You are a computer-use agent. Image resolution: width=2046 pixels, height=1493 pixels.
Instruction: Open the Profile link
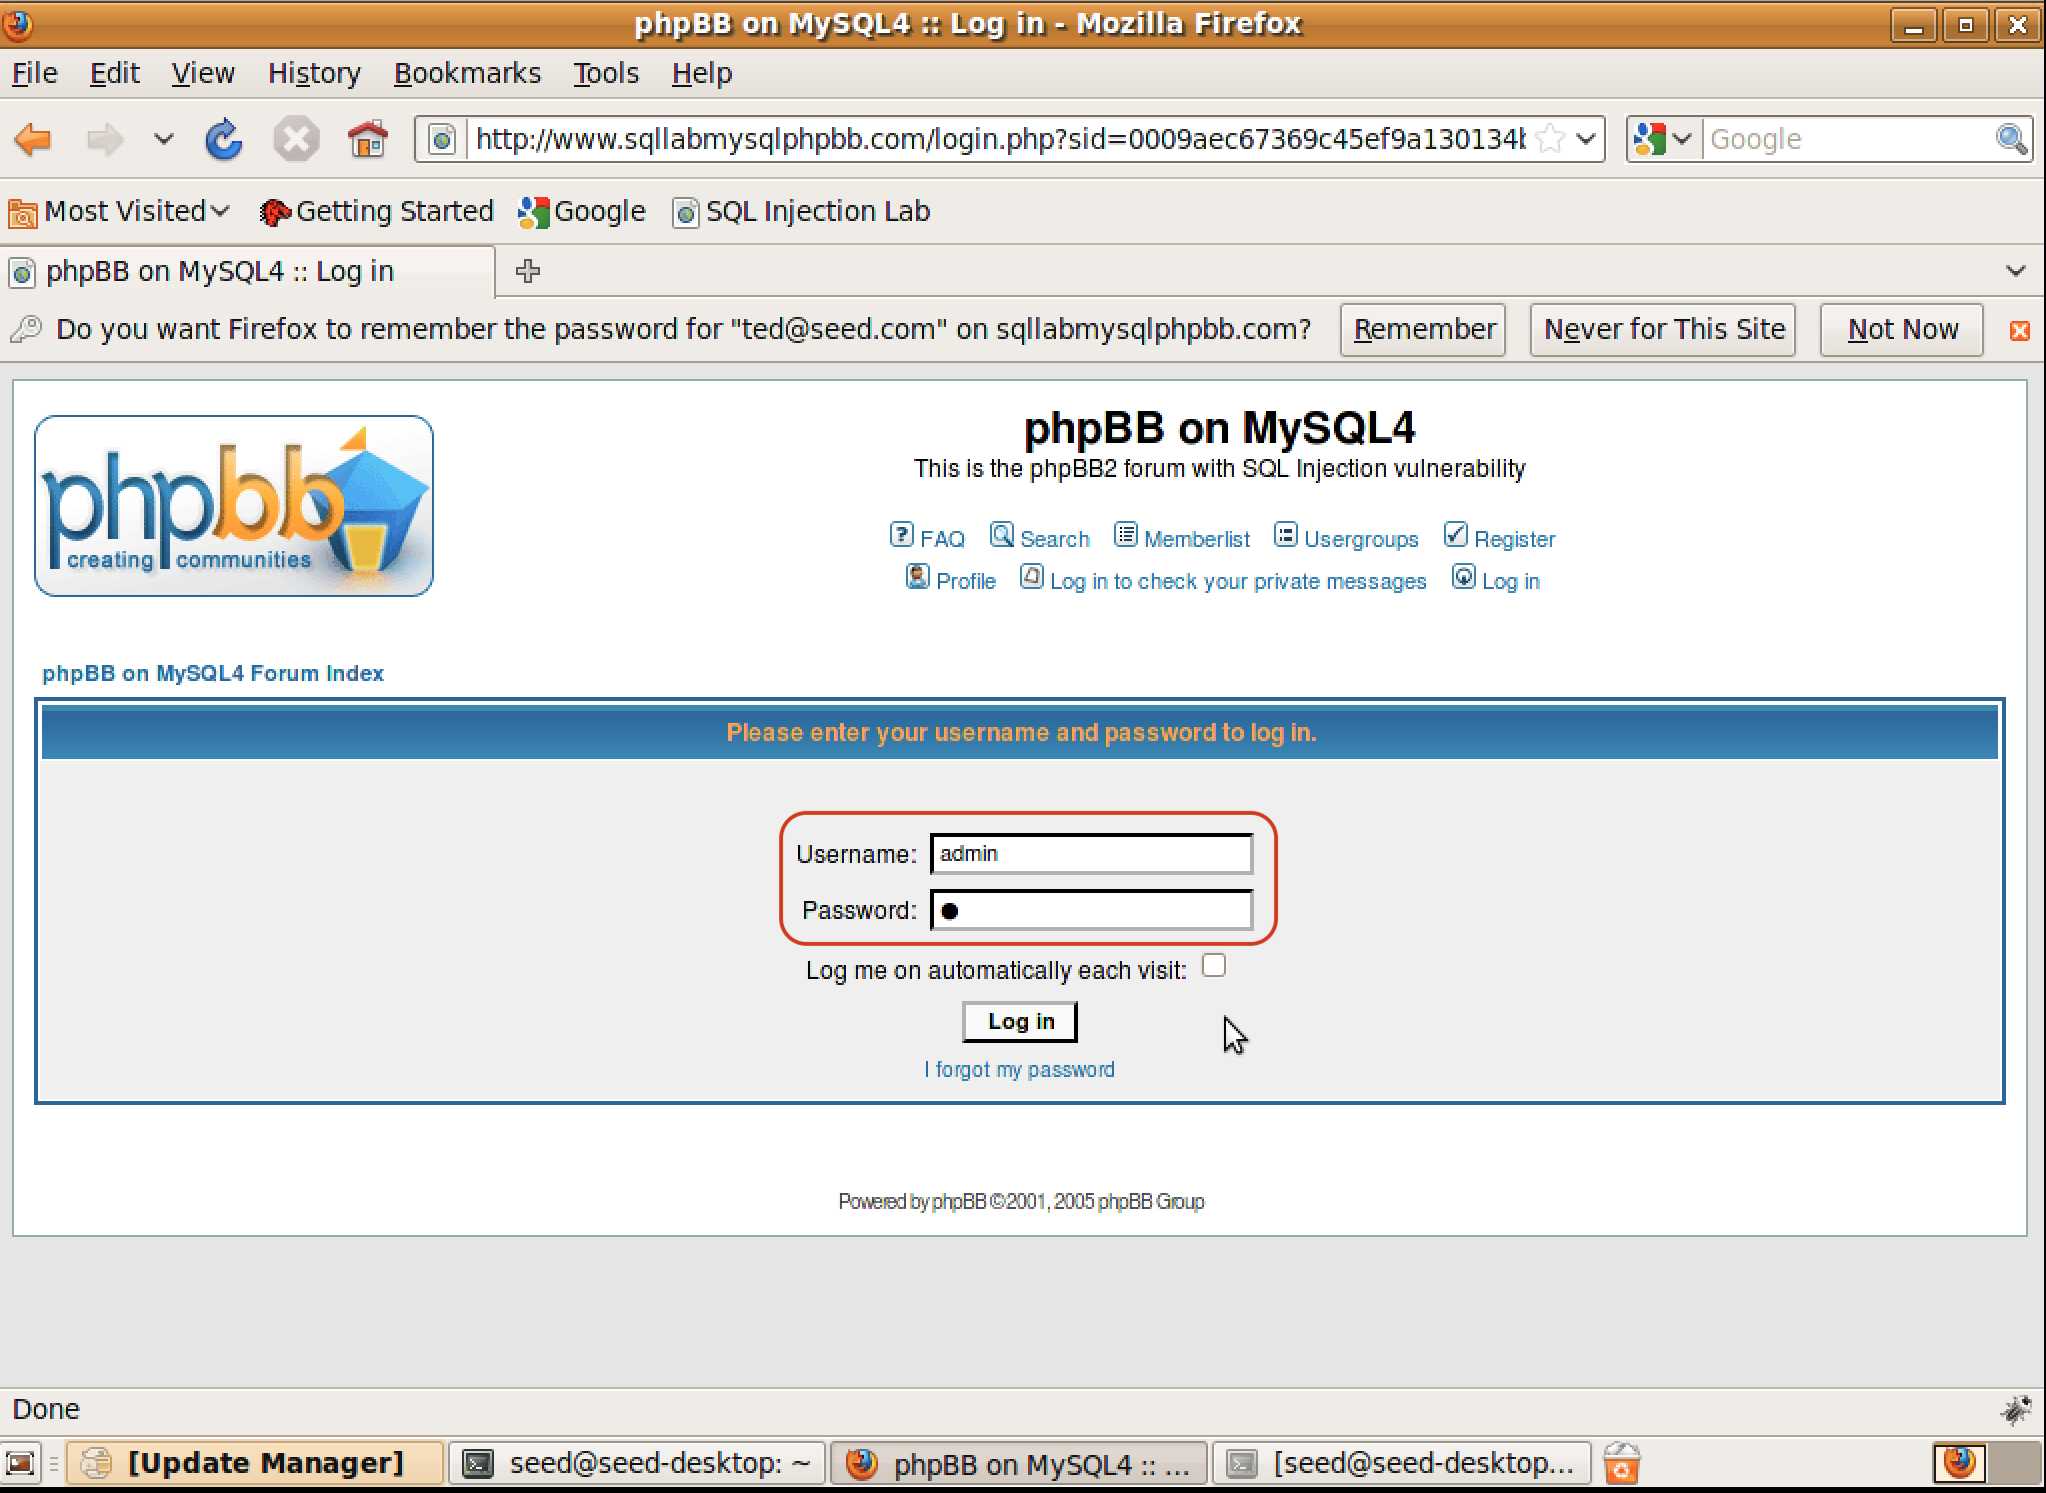(966, 581)
